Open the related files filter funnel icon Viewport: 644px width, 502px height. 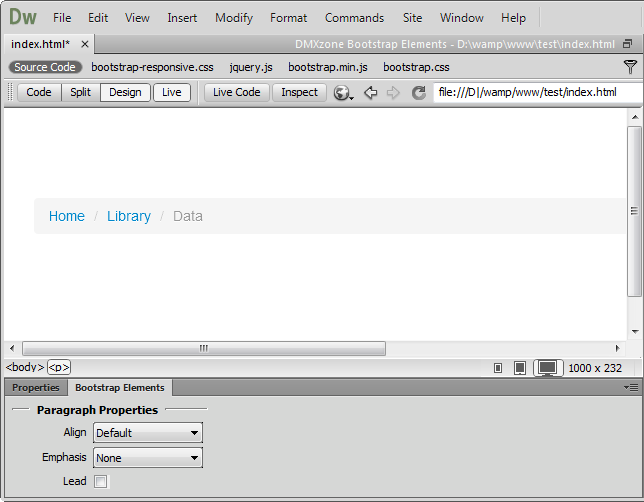(x=630, y=67)
